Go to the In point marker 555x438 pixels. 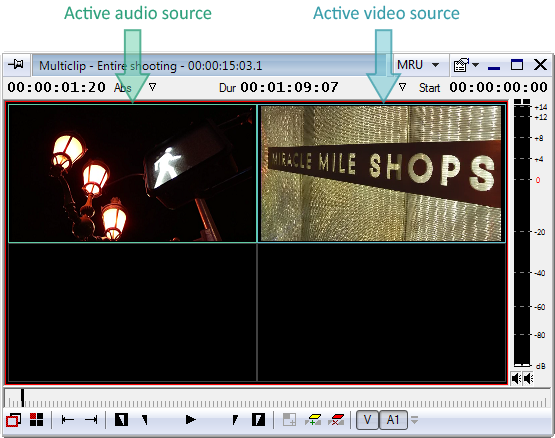pyautogui.click(x=145, y=420)
